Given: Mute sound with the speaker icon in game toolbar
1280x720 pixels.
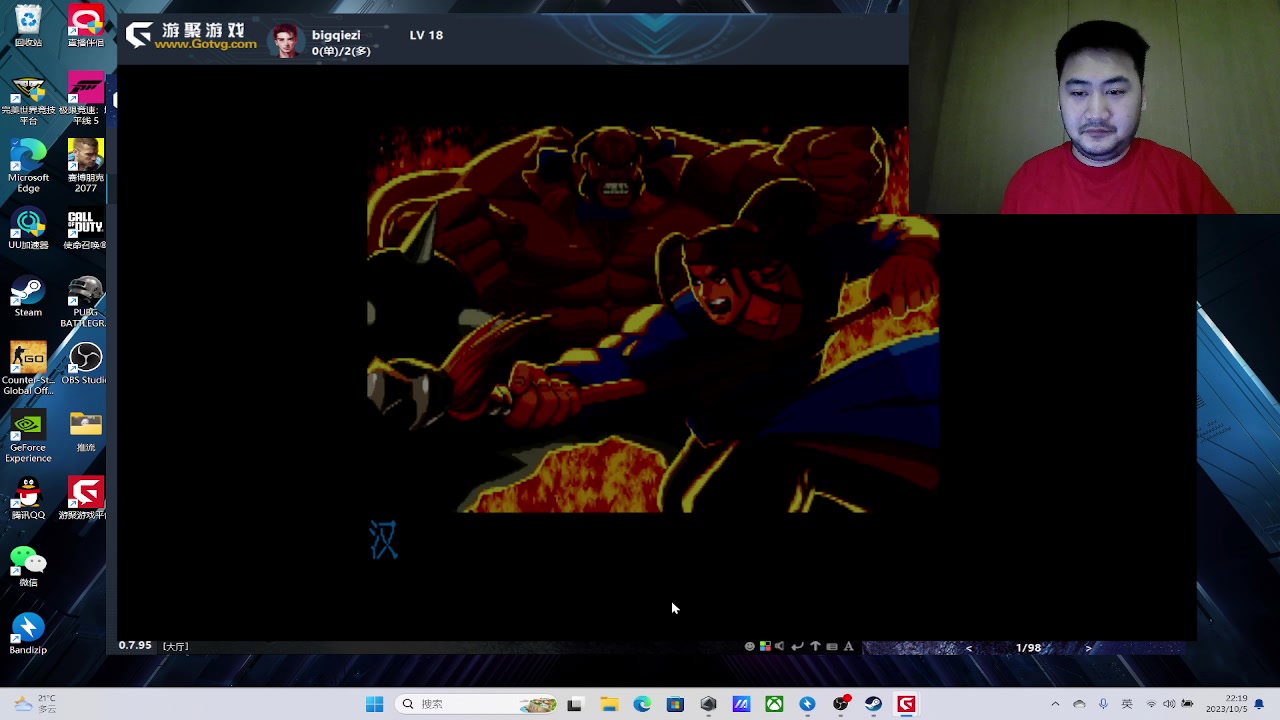Looking at the screenshot, I should point(780,646).
